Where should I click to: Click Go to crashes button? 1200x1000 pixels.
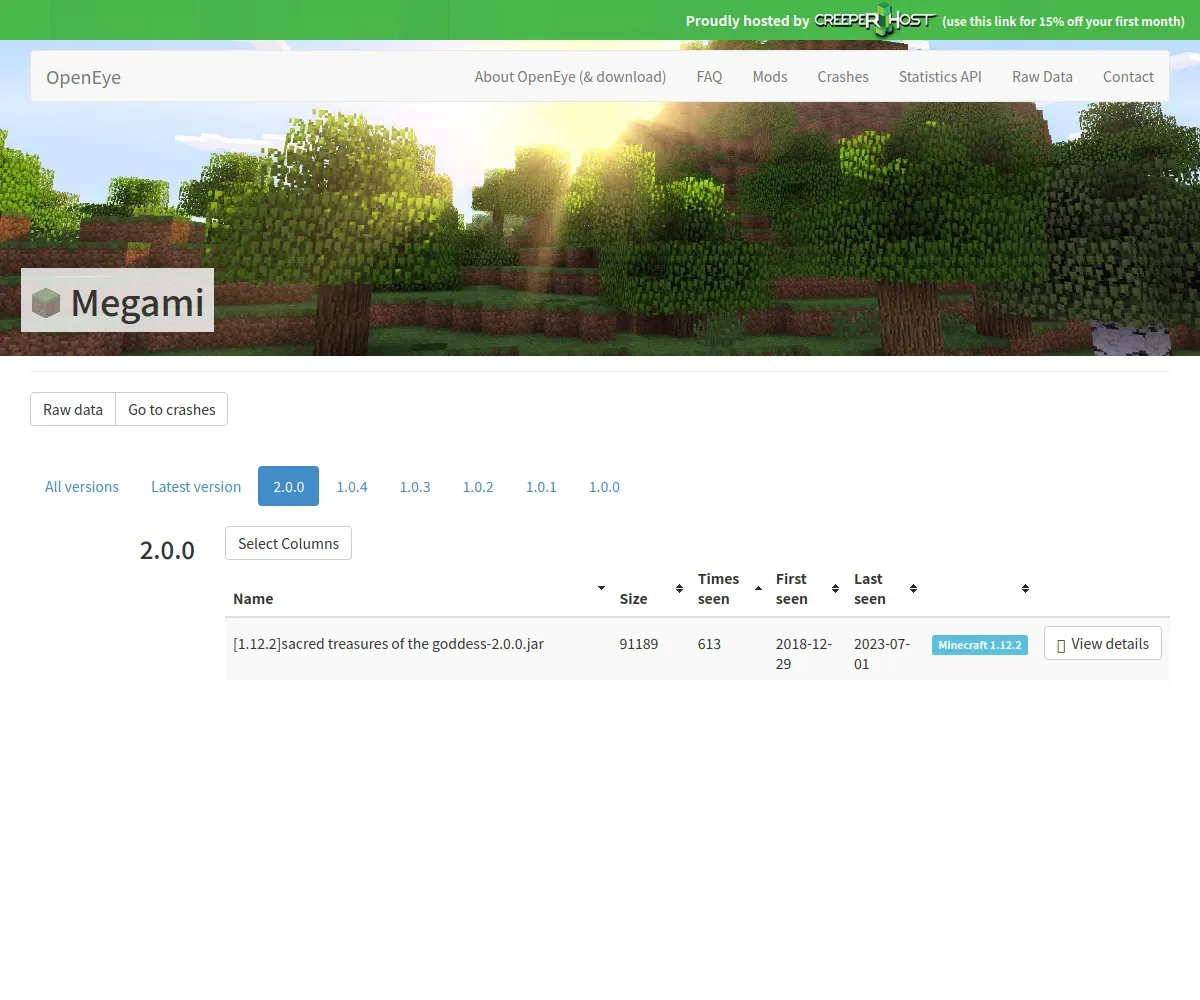pyautogui.click(x=172, y=409)
